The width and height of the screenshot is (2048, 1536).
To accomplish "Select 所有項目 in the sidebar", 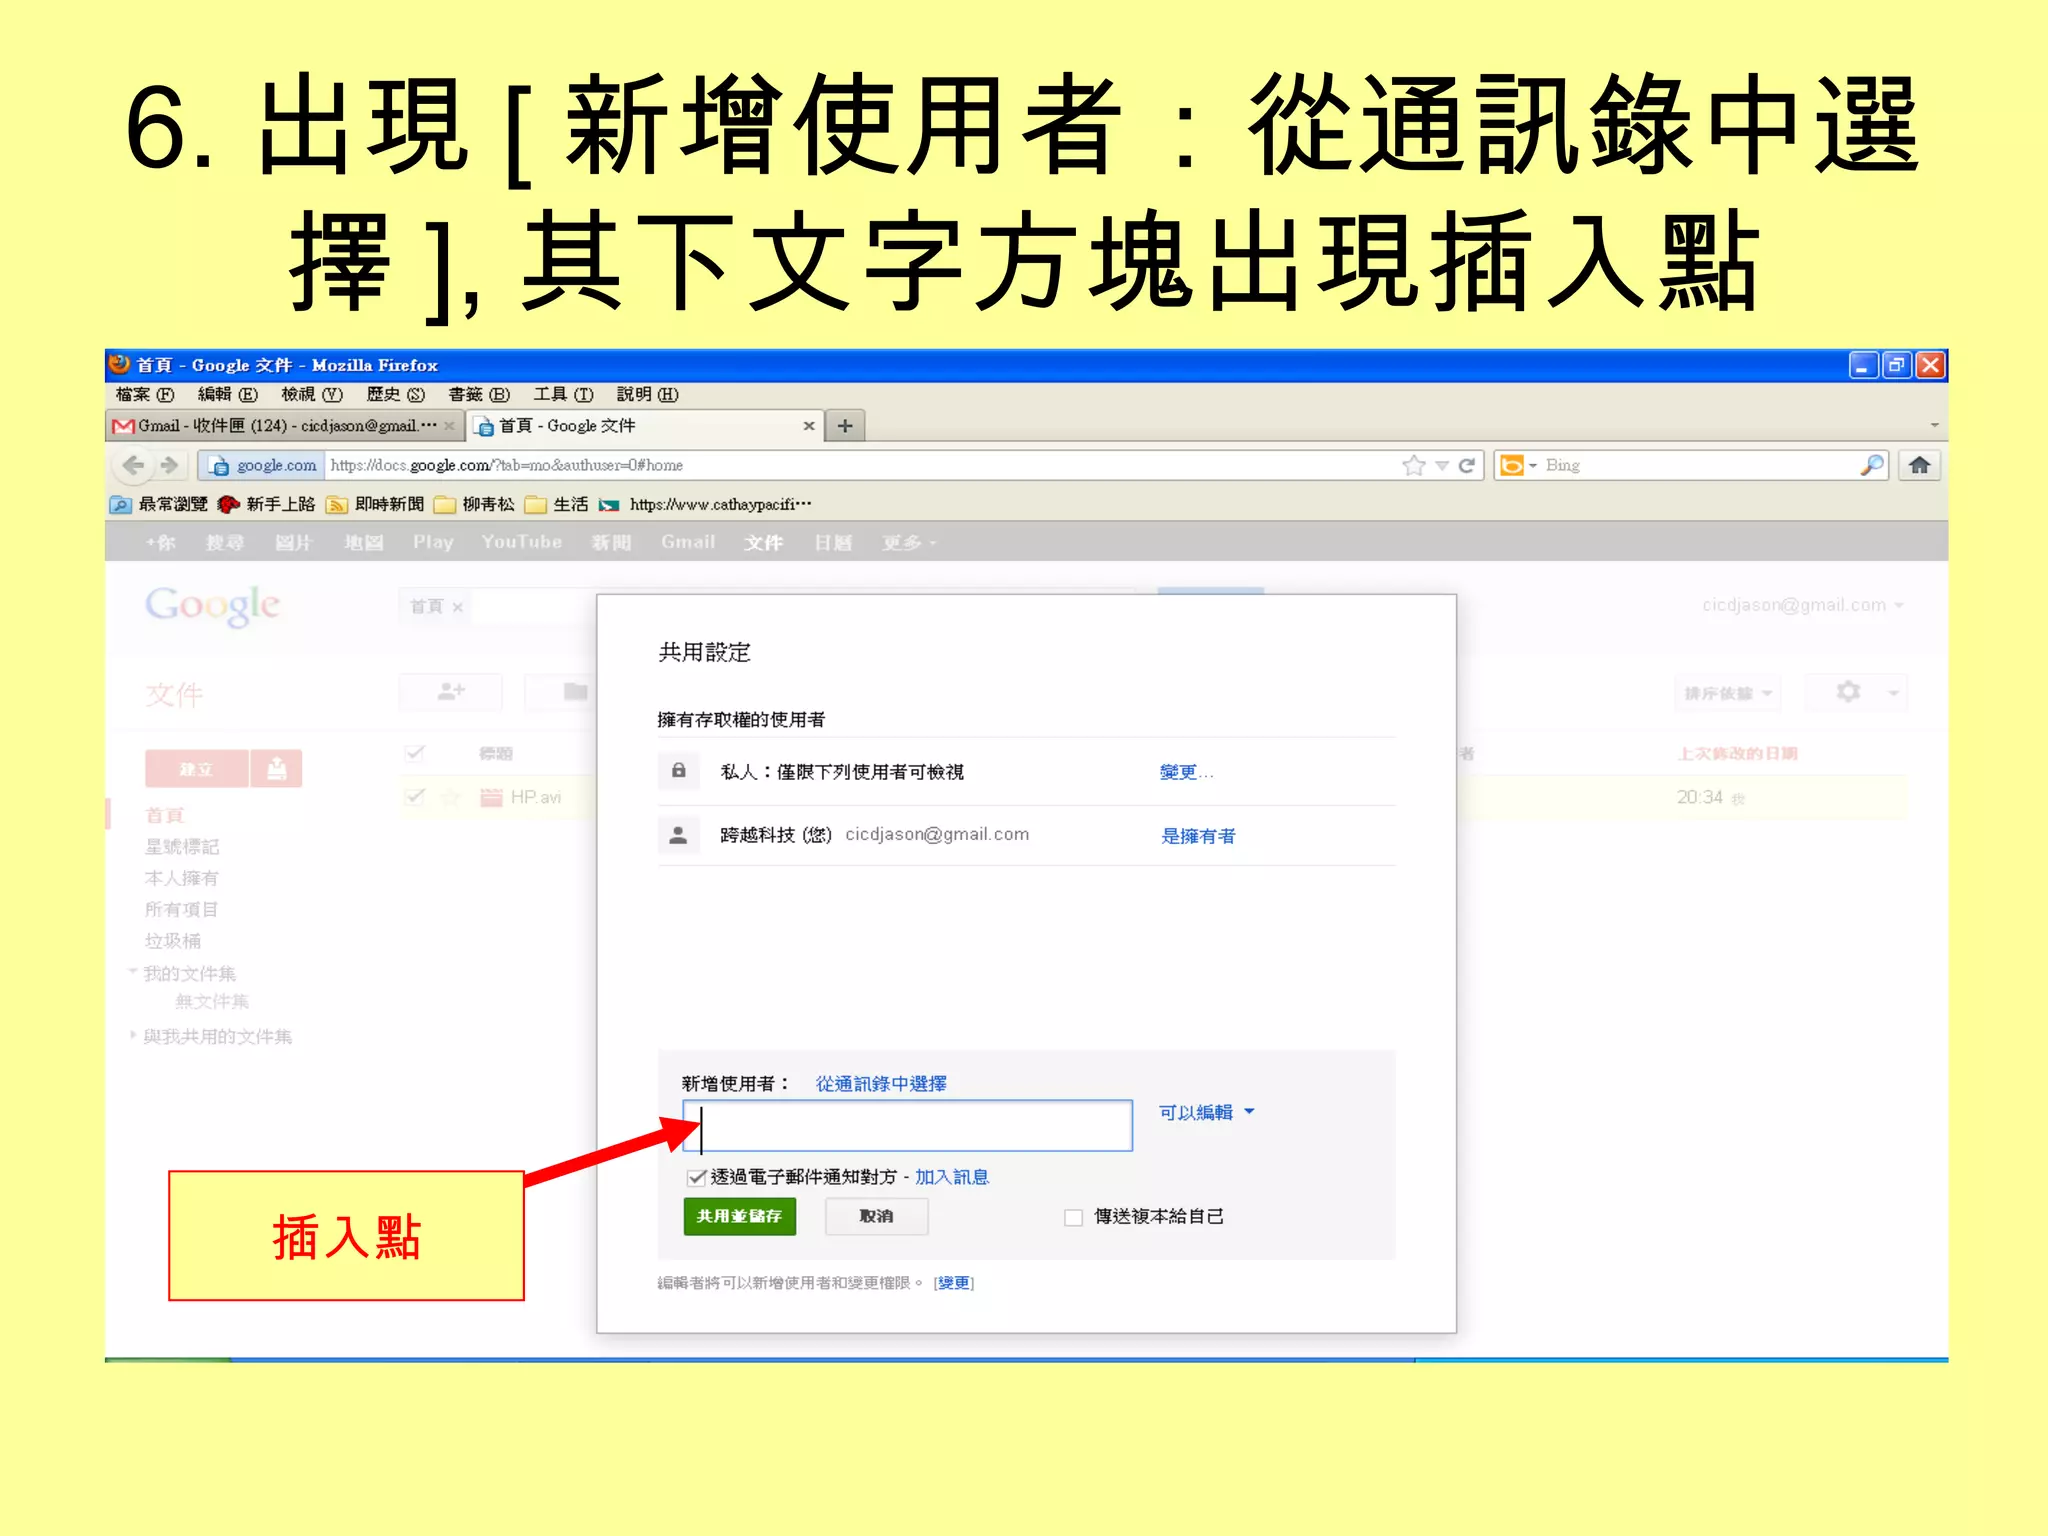I will [181, 909].
